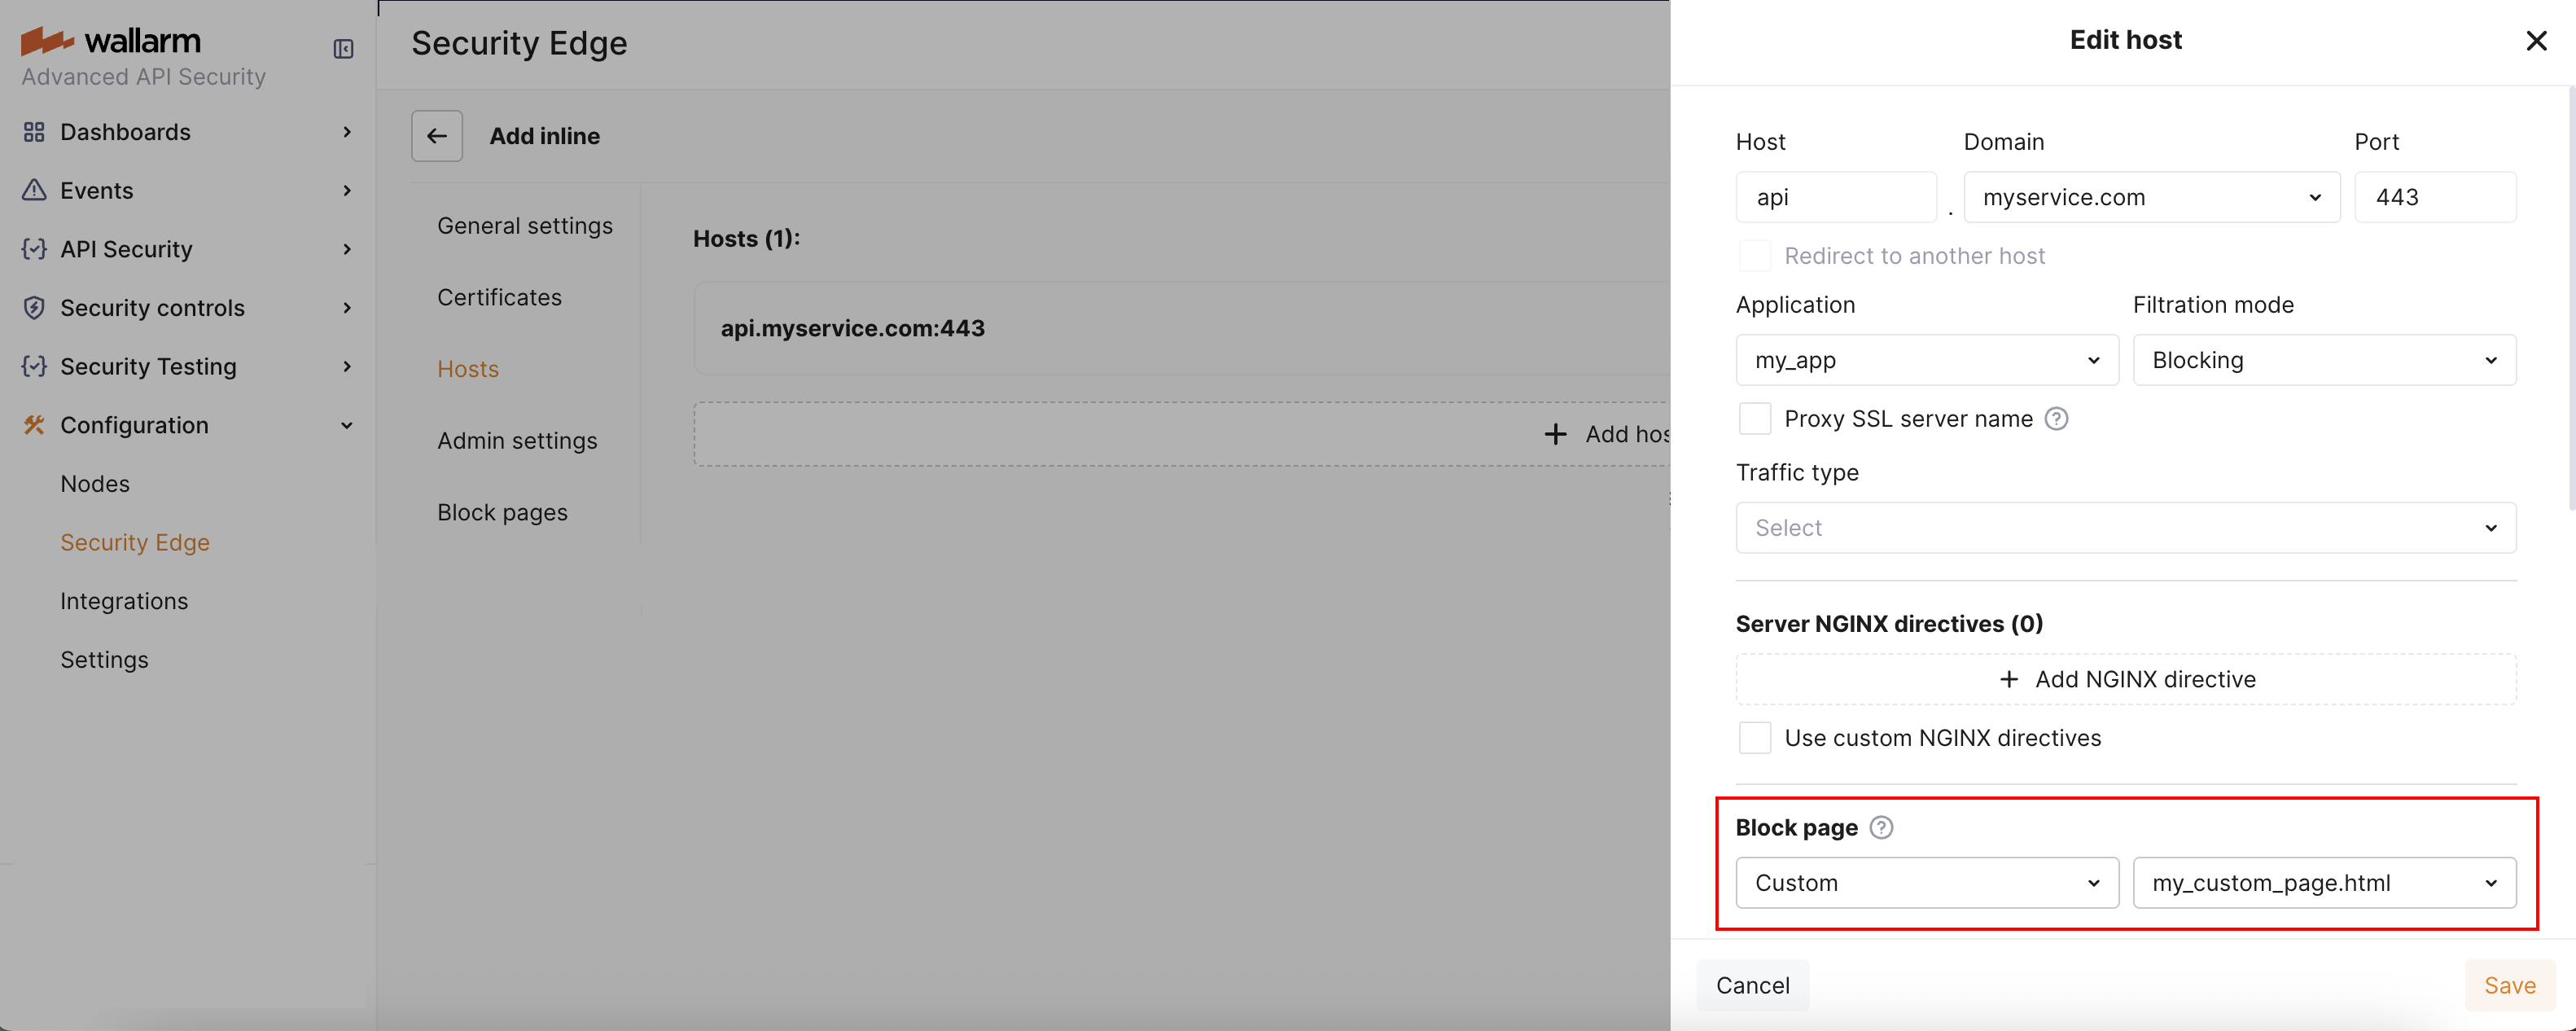This screenshot has width=2576, height=1031.
Task: Change Filtration mode from Blocking
Action: 2324,360
